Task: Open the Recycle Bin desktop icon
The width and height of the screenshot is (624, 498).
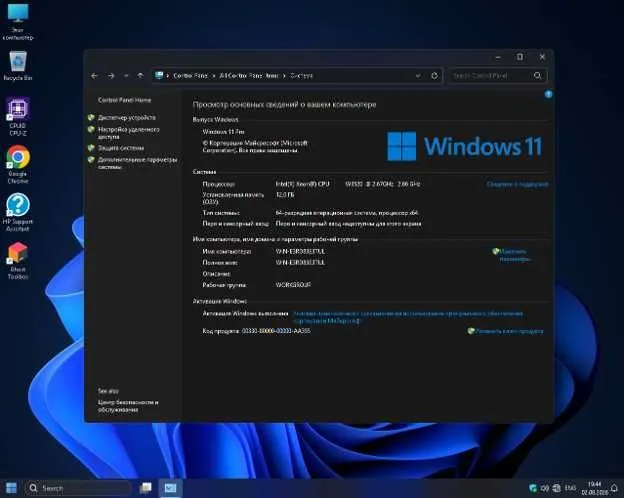Action: 18,66
